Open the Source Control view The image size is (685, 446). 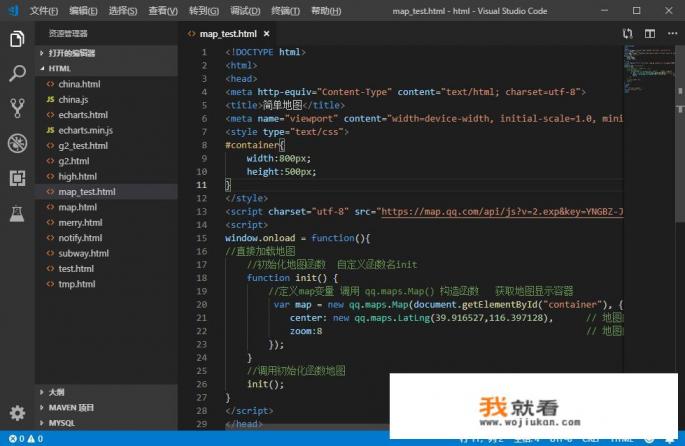click(17, 108)
